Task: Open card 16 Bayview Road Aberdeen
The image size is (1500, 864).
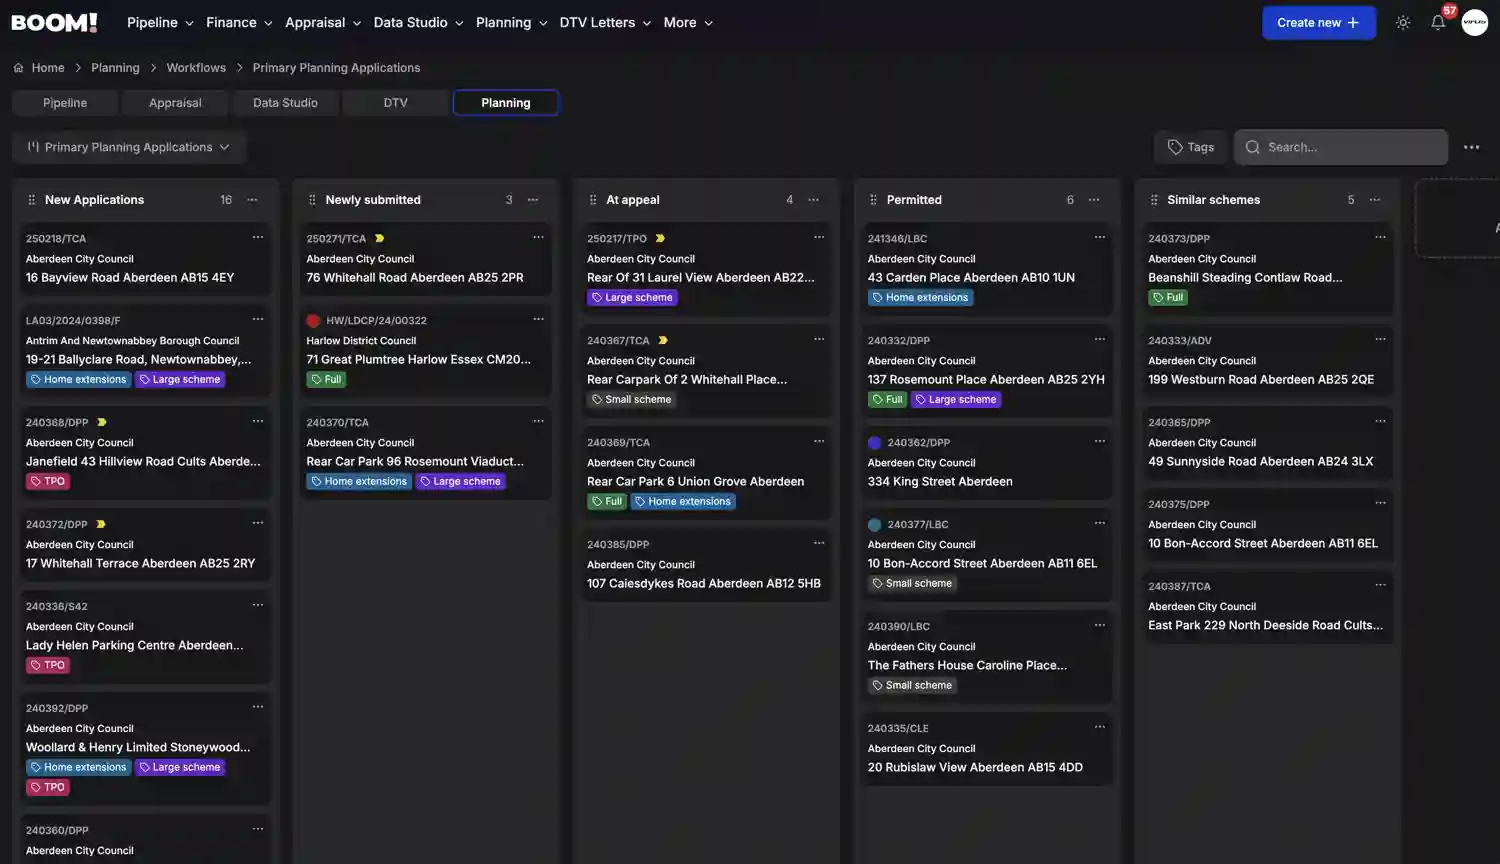Action: coord(146,259)
